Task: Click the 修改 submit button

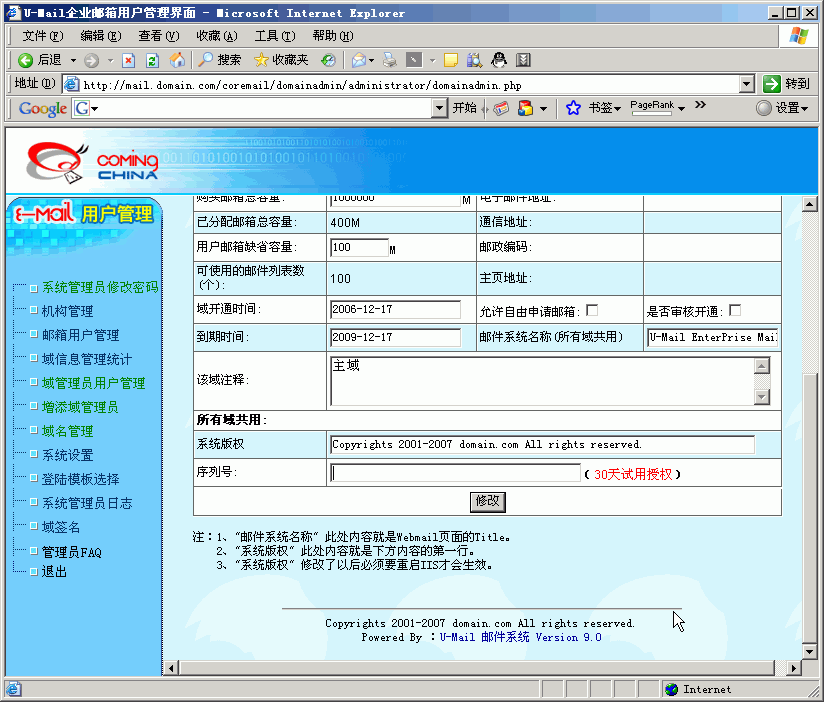Action: click(487, 501)
